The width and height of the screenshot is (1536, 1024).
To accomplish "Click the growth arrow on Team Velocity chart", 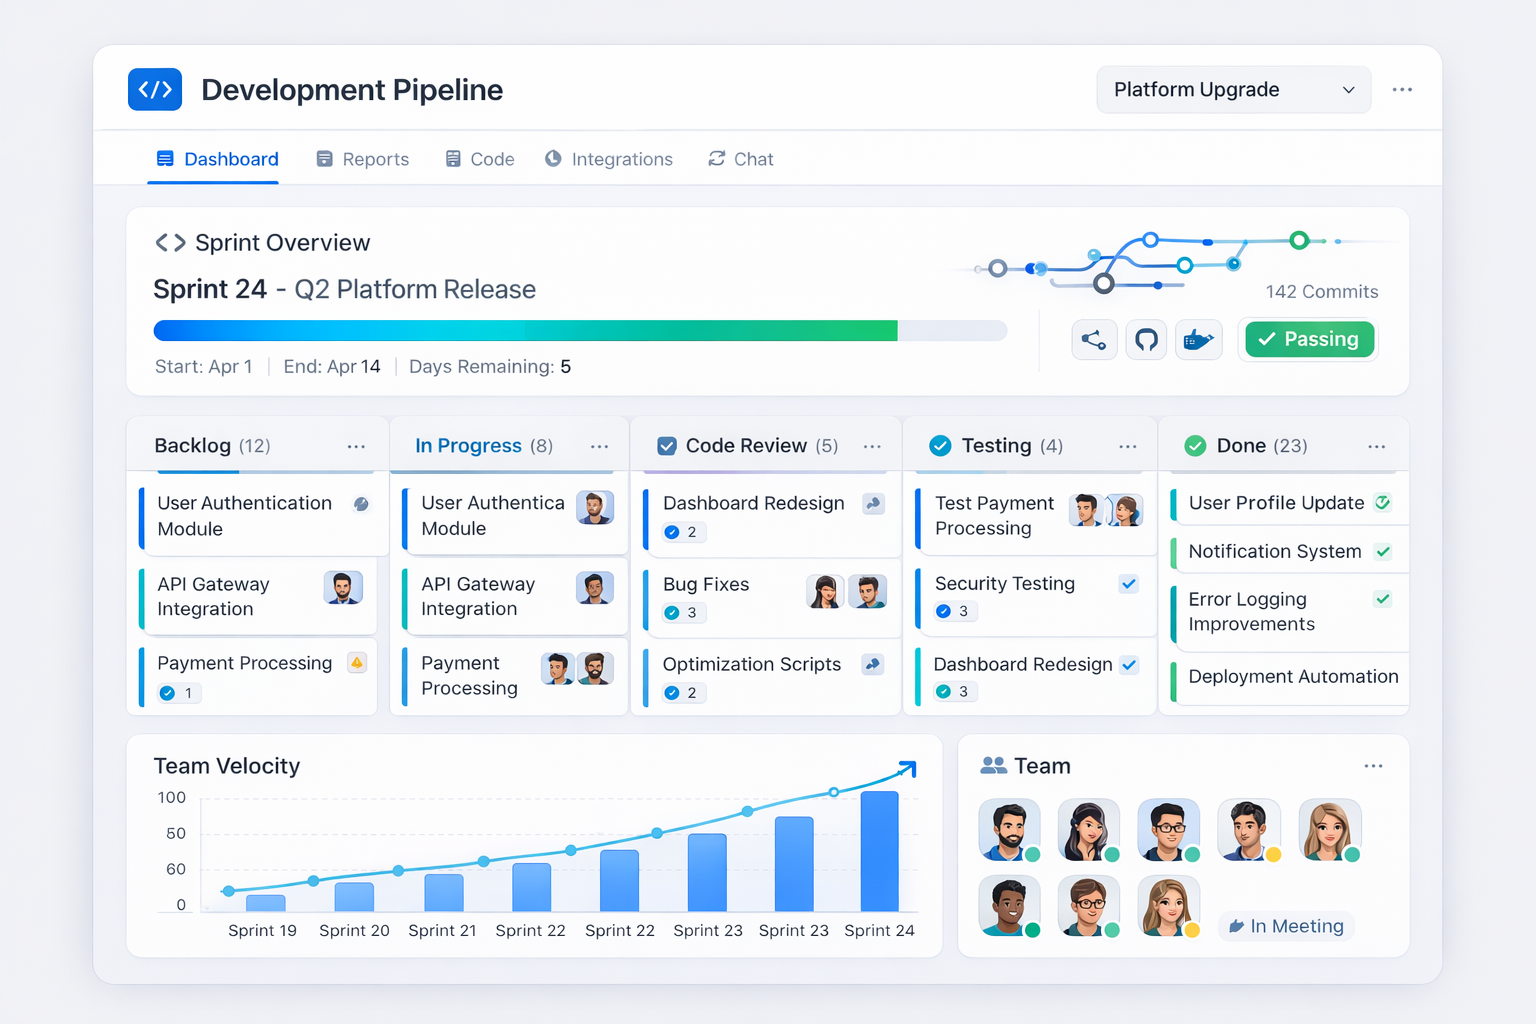I will [x=906, y=768].
